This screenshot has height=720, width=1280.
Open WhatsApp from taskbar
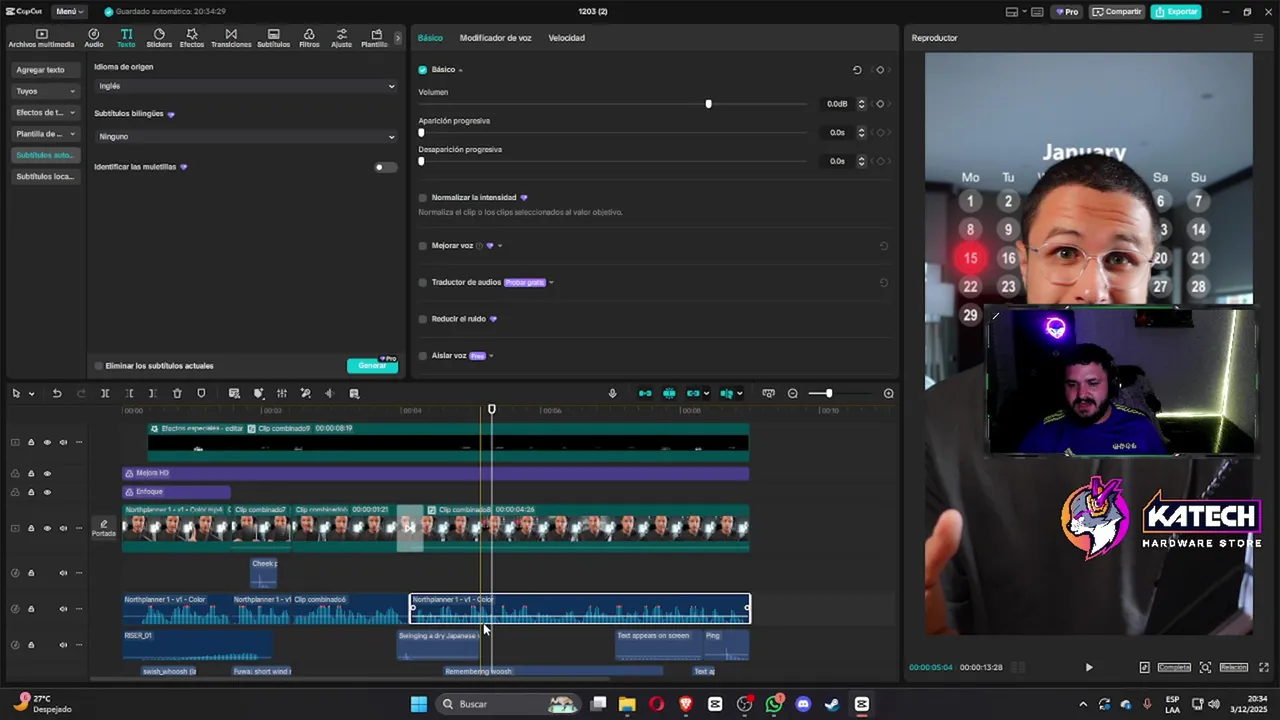coord(774,704)
